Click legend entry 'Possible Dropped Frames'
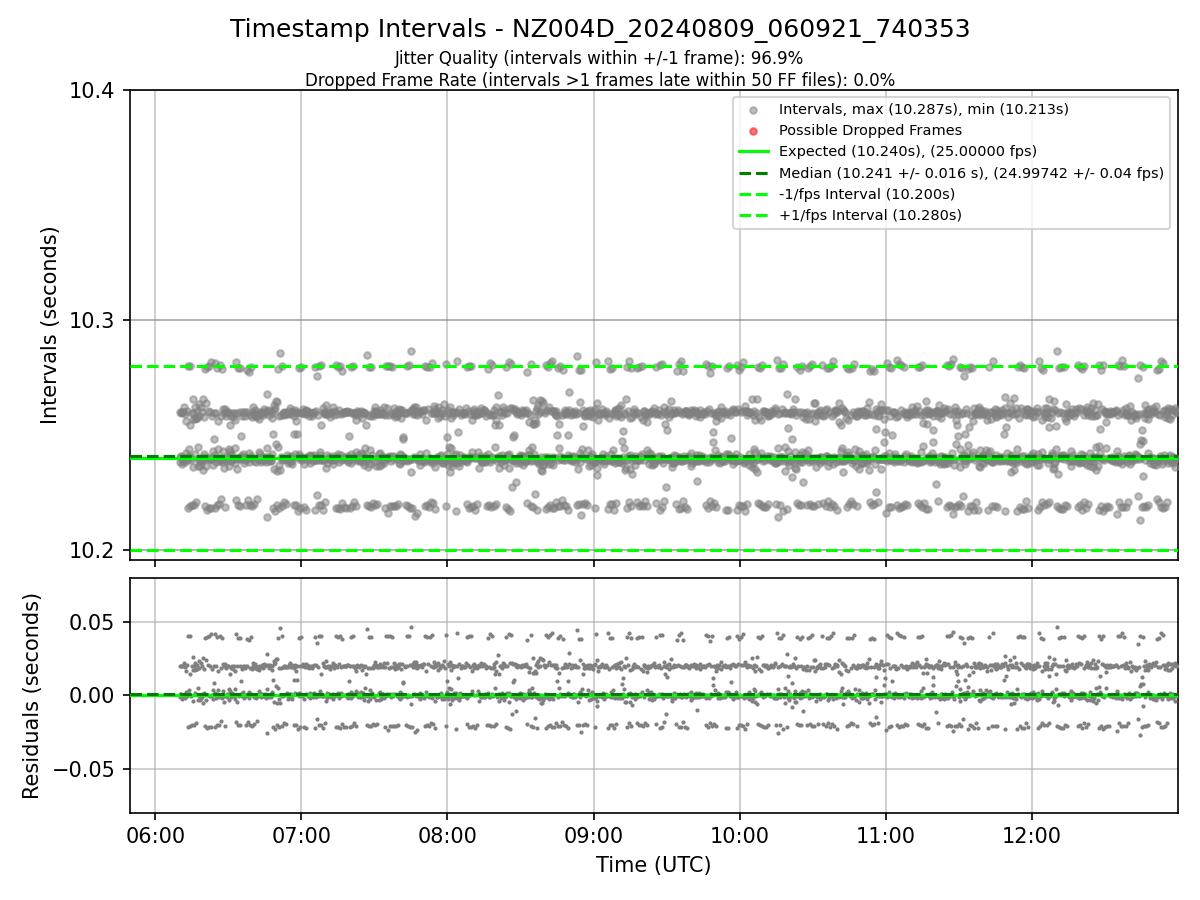The width and height of the screenshot is (1200, 900). [870, 130]
